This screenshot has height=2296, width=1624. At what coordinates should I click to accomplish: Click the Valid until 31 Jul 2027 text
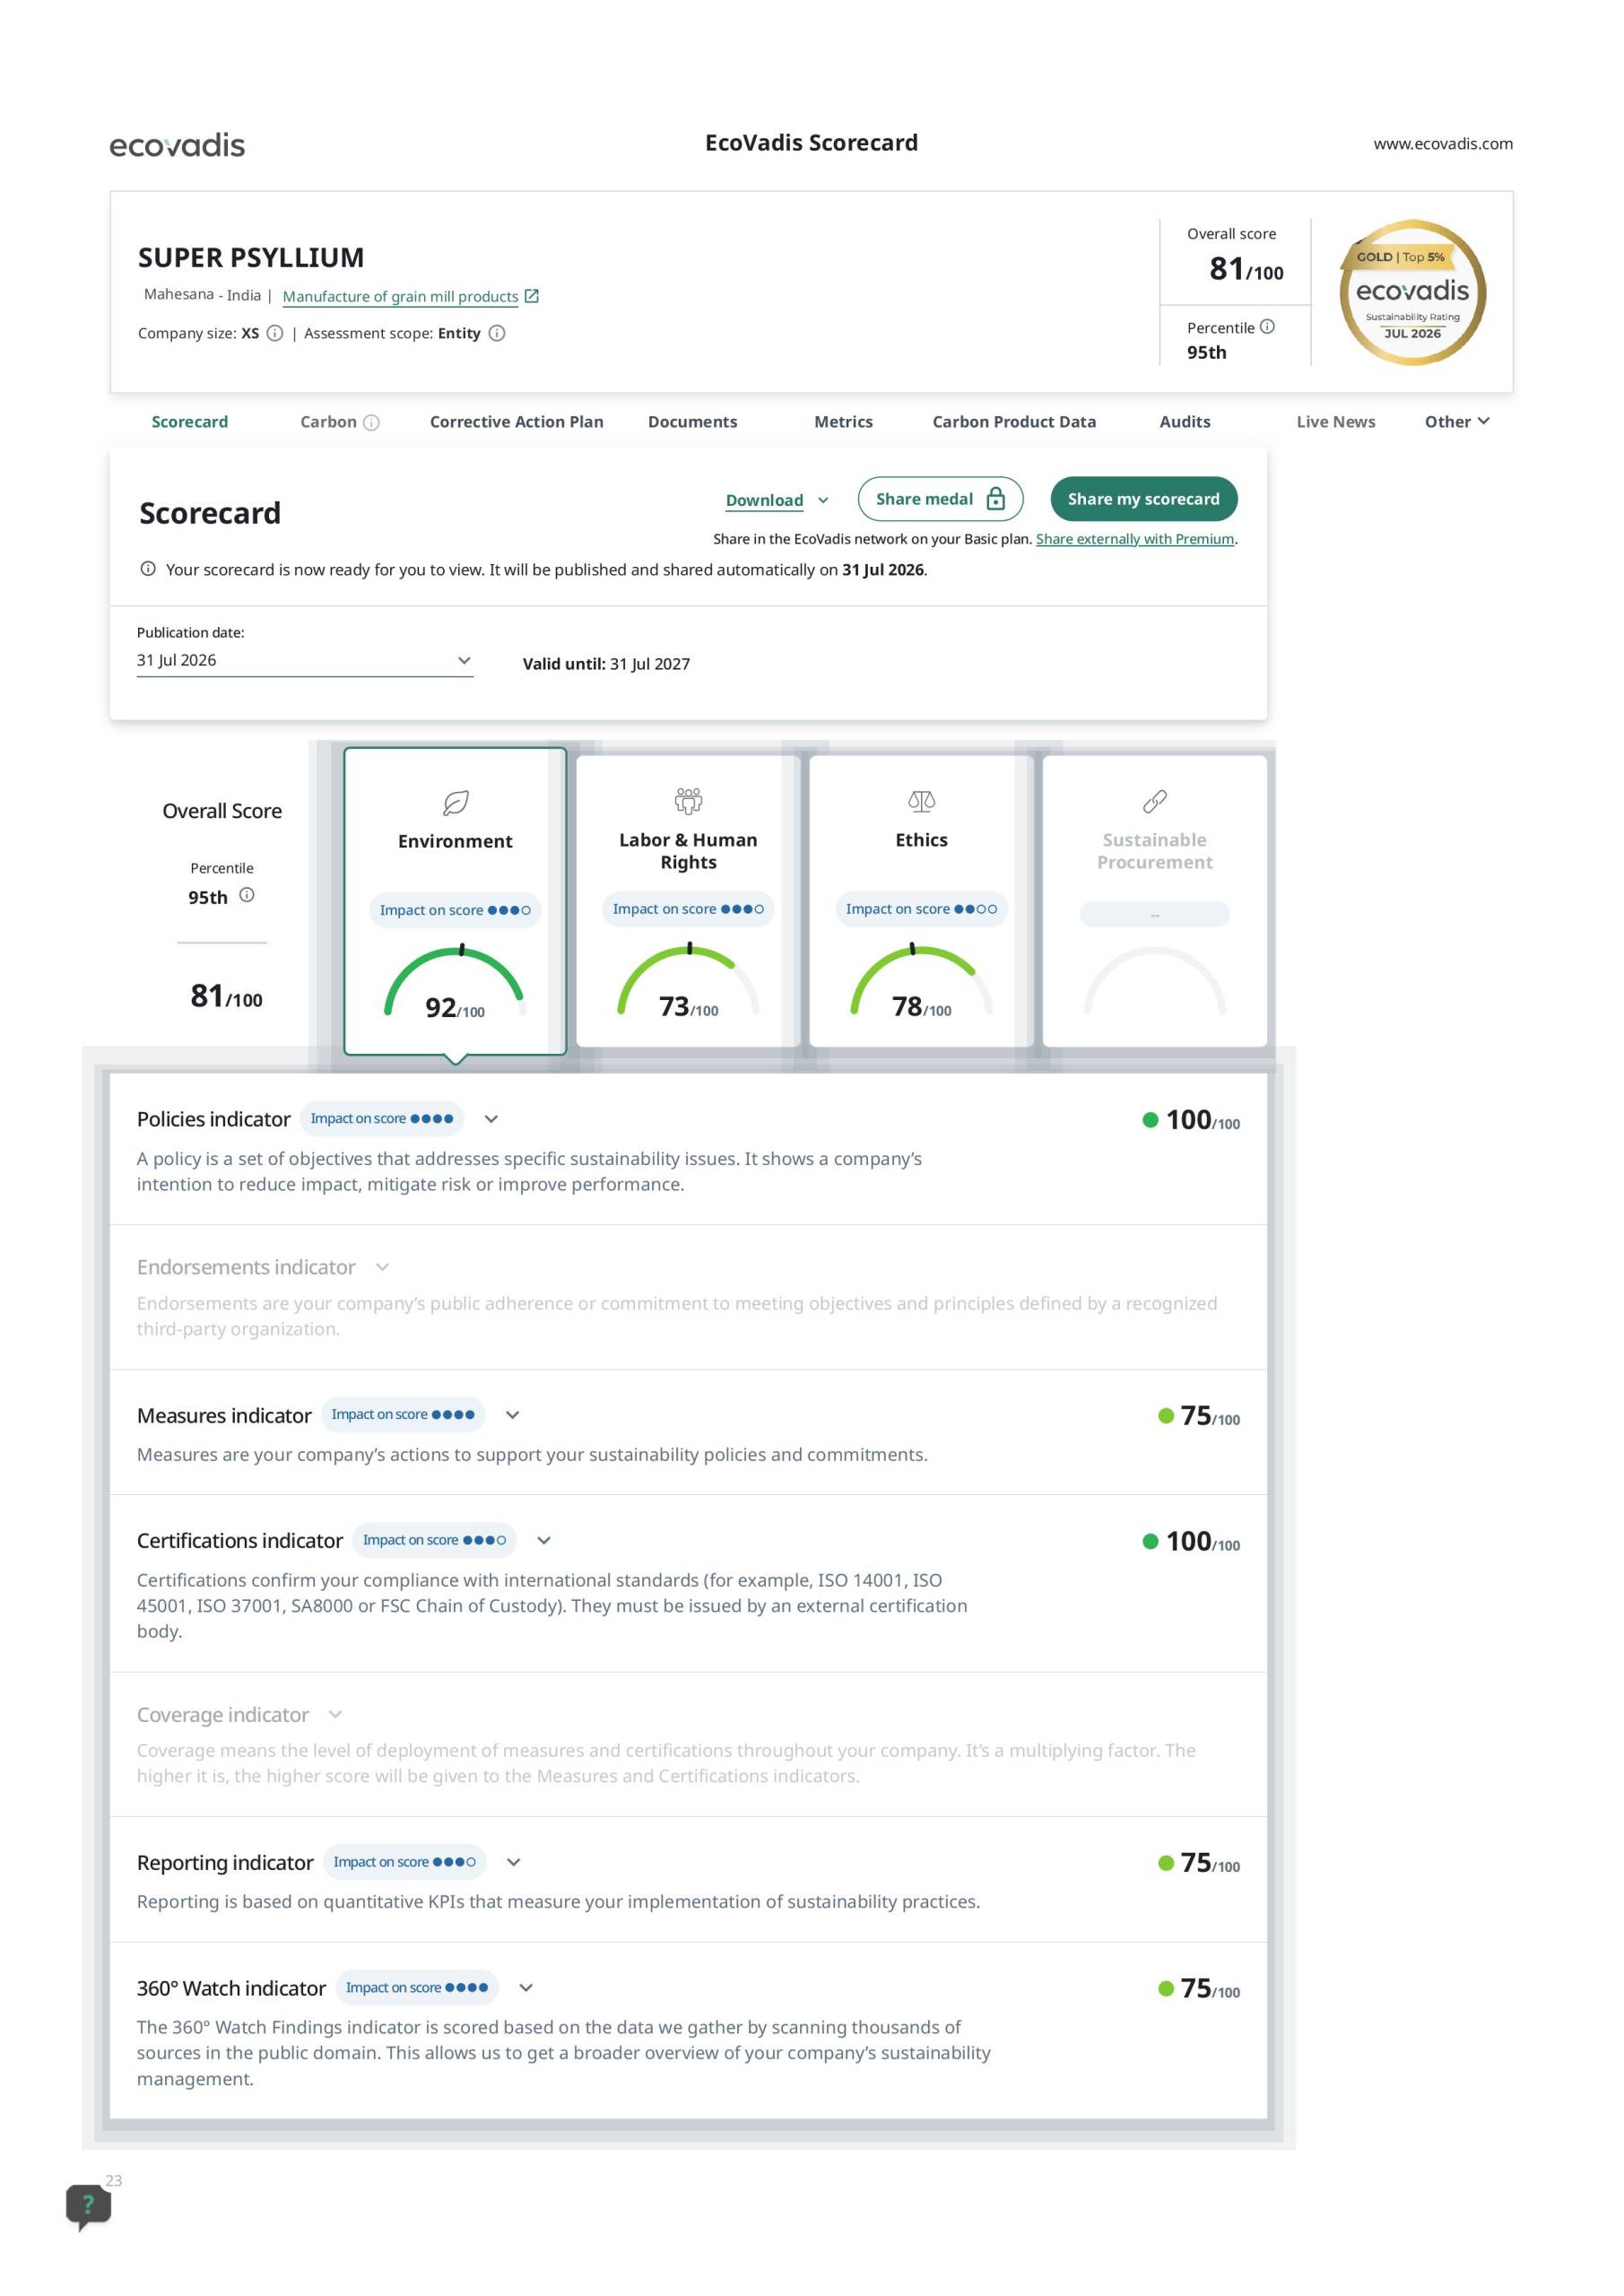(x=606, y=664)
